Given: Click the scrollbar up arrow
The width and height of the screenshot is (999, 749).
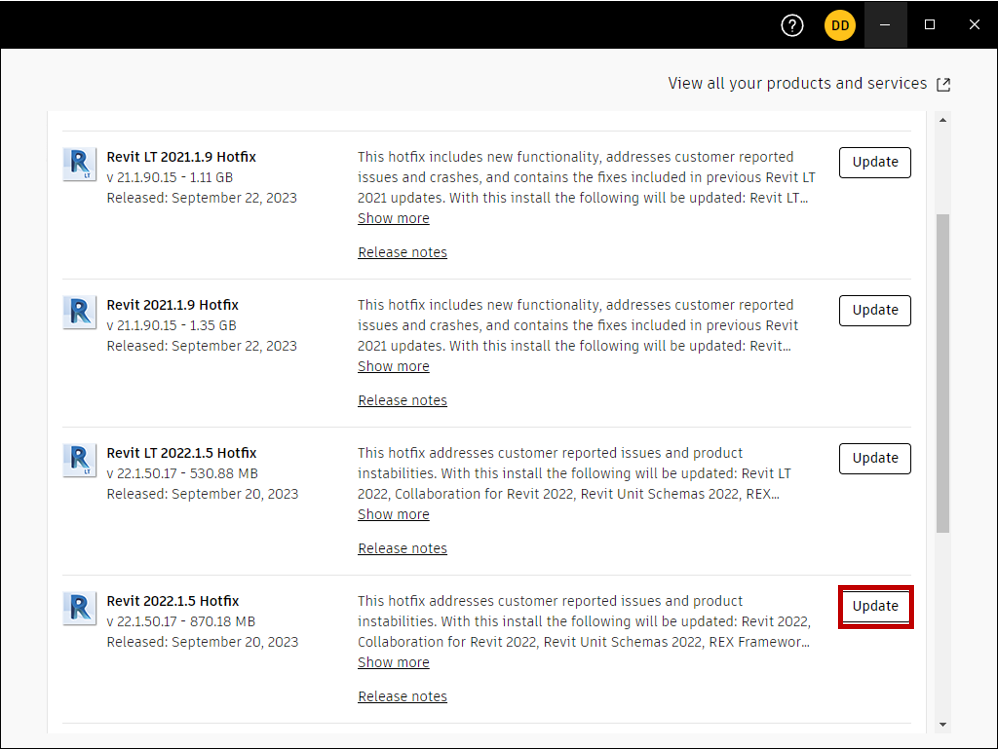Looking at the screenshot, I should (x=942, y=120).
